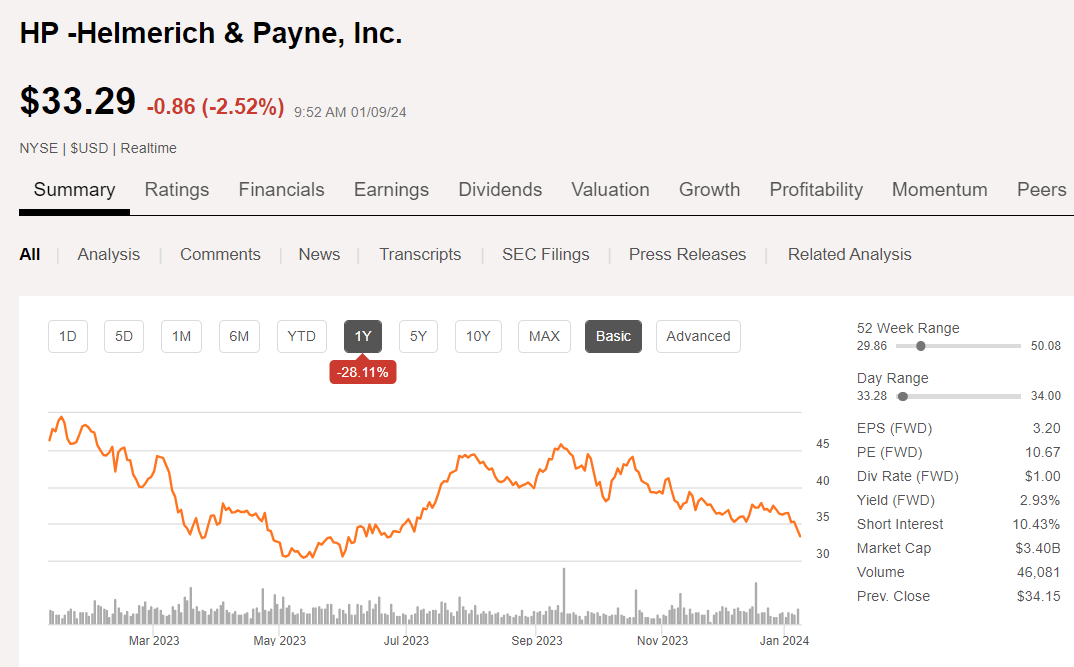
Task: Click the 52 Week Range slider marker
Action: point(919,347)
